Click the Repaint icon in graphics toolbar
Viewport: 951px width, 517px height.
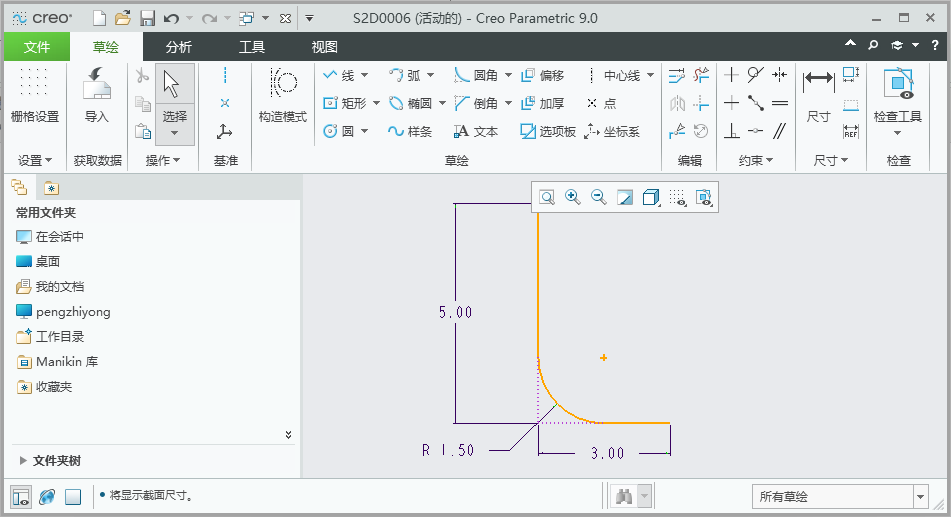(625, 197)
